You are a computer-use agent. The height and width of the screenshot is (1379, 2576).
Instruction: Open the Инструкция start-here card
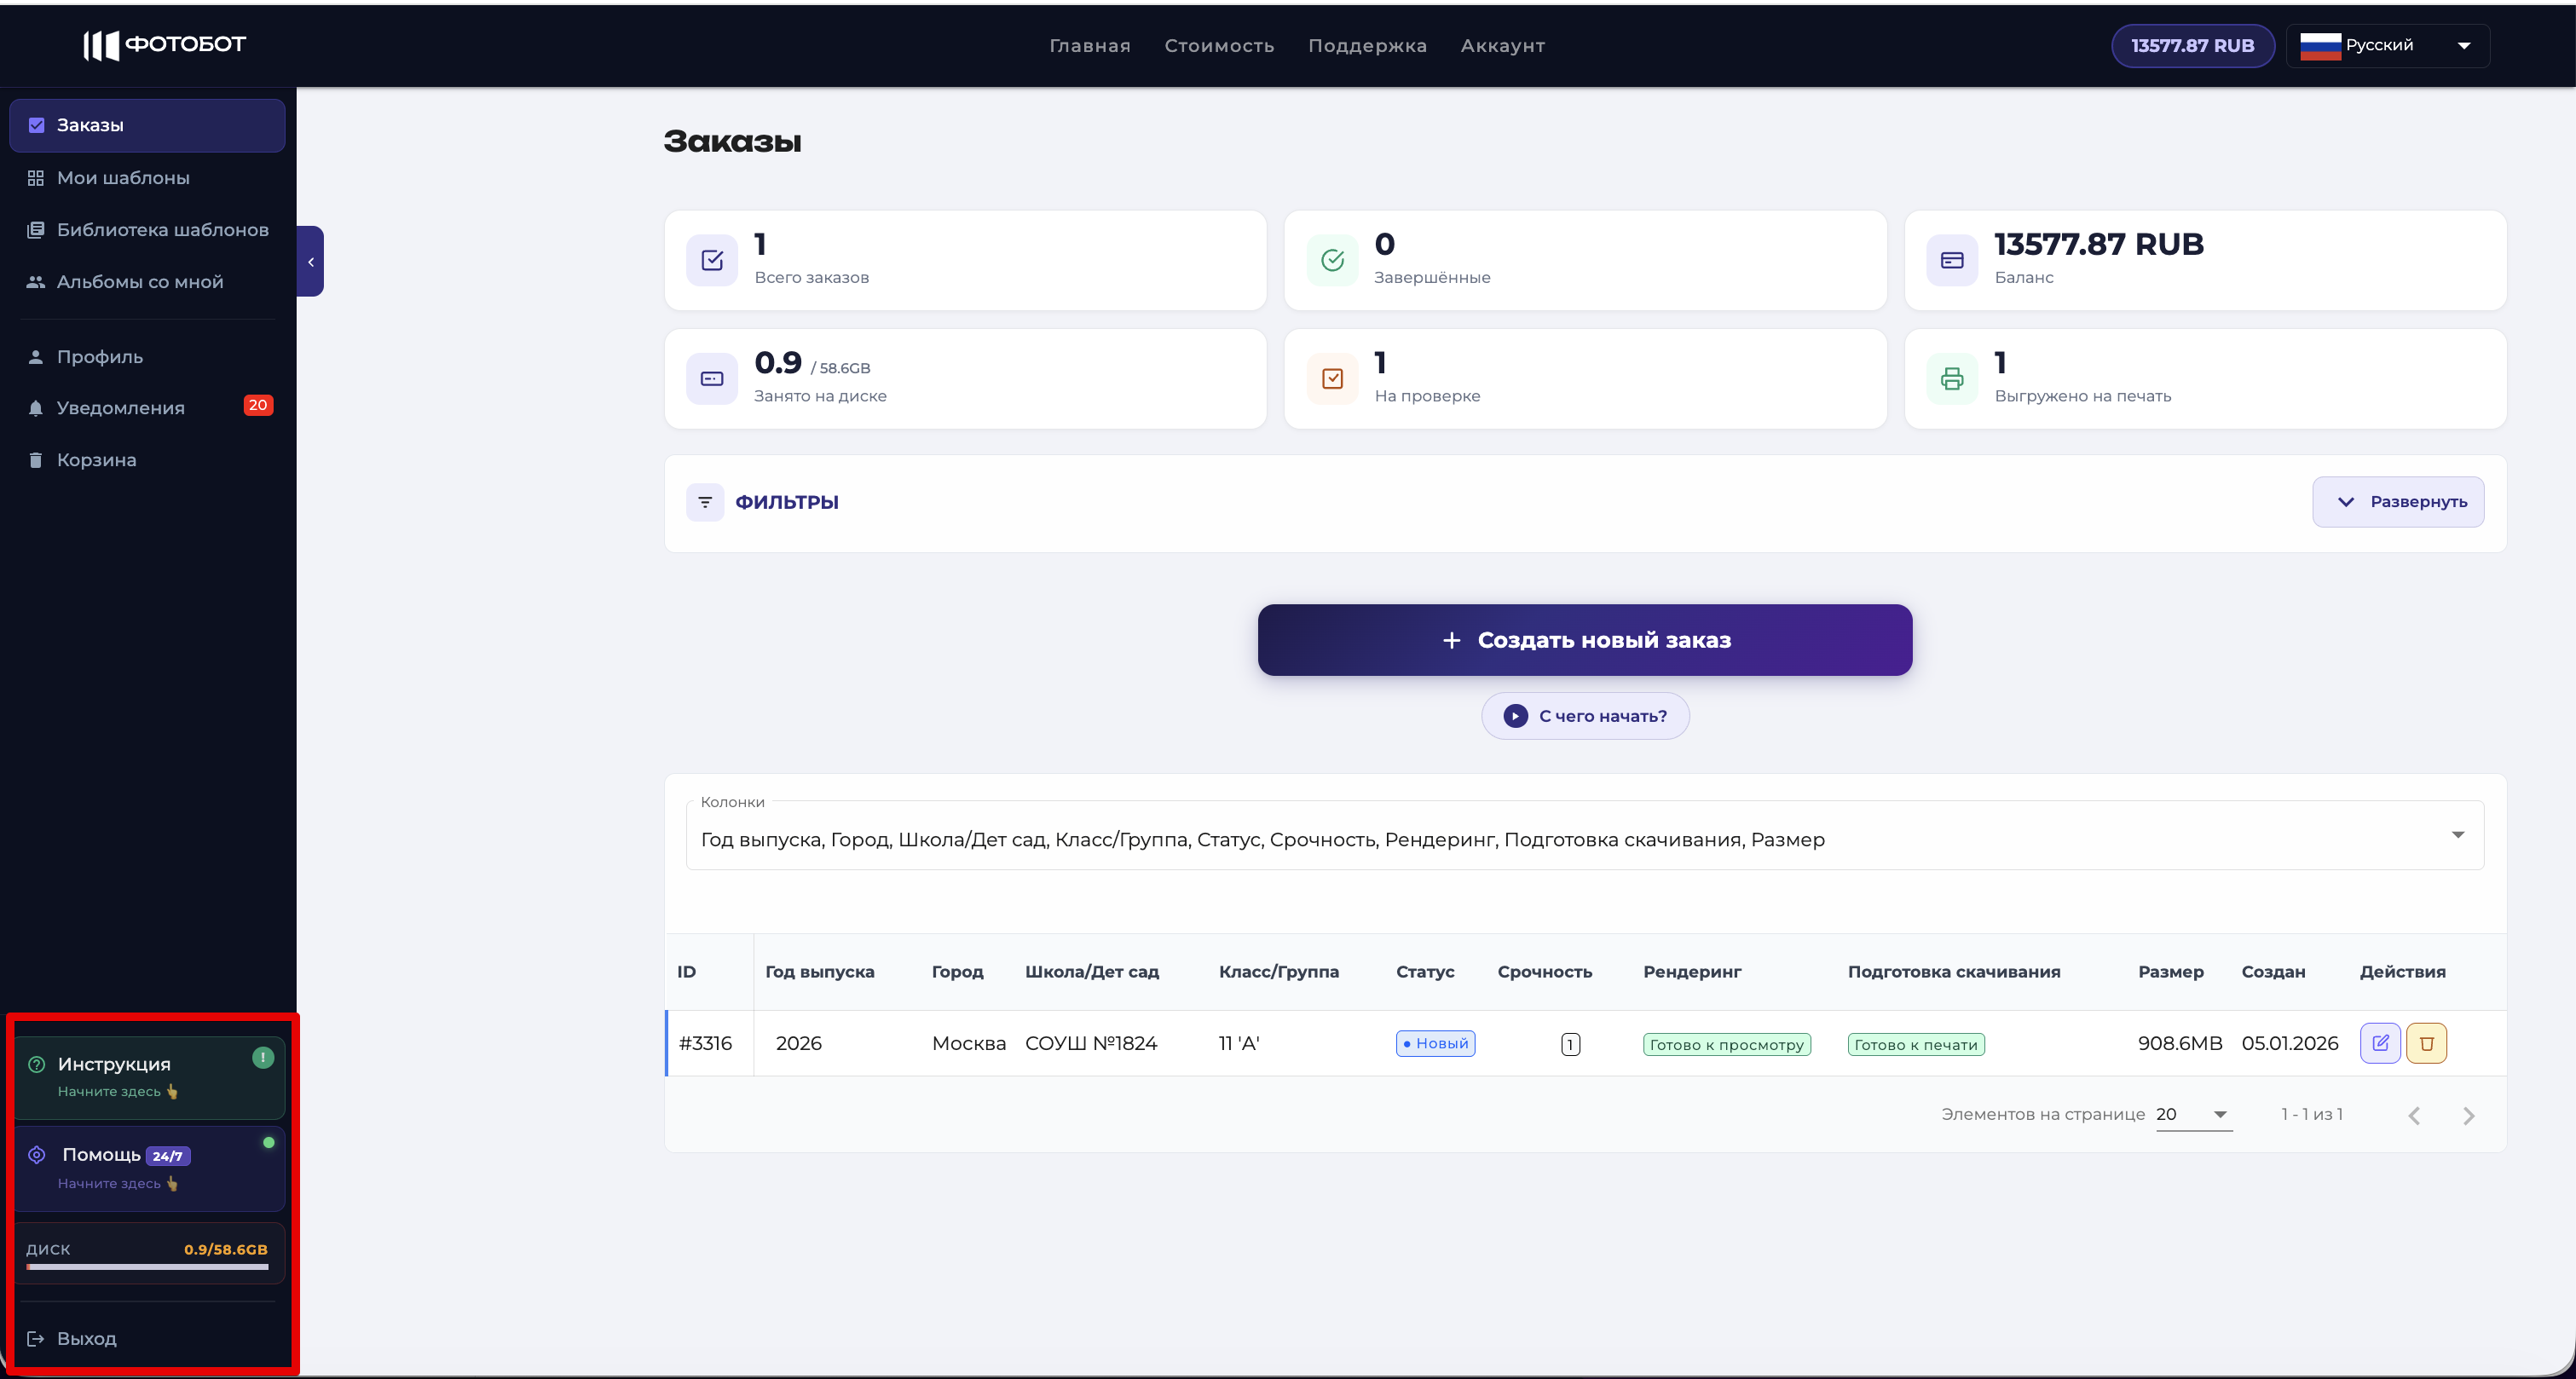[149, 1077]
